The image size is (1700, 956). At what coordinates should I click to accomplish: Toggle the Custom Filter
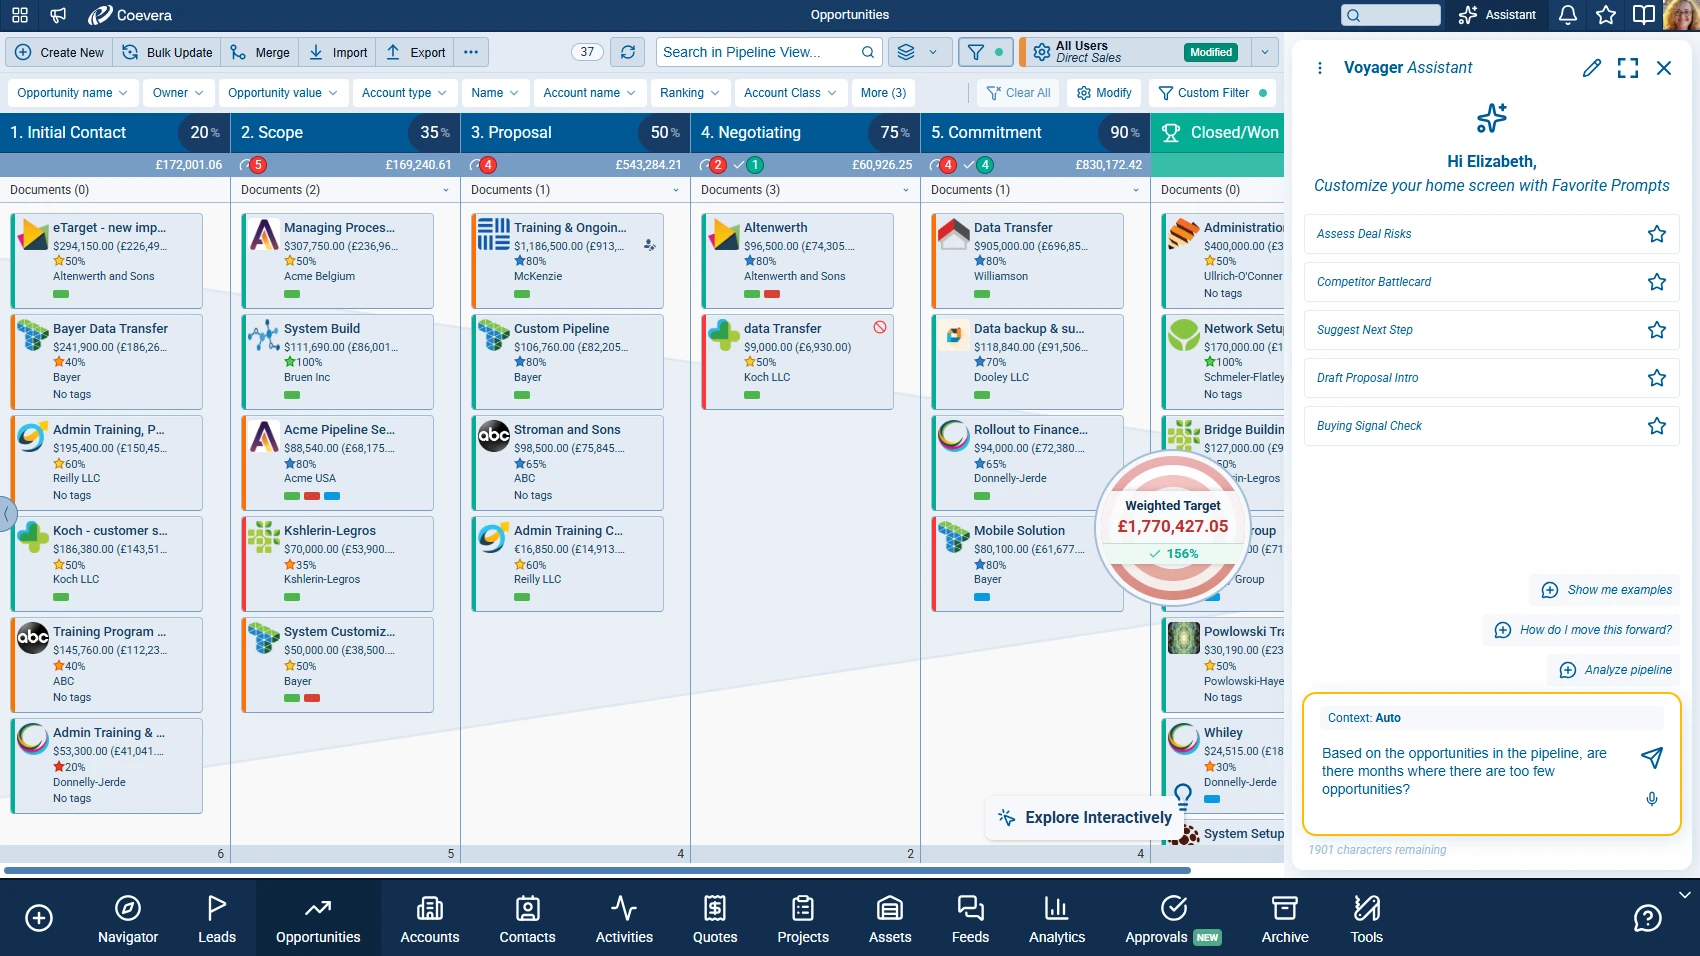pyautogui.click(x=1212, y=93)
